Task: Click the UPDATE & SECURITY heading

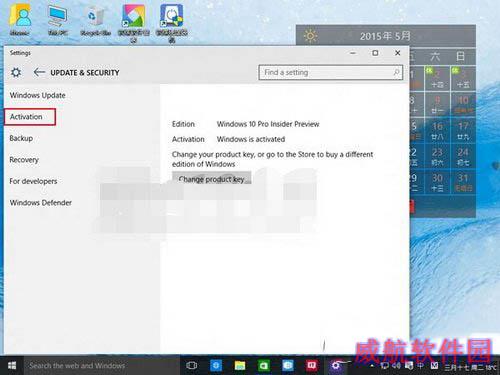Action: 85,73
